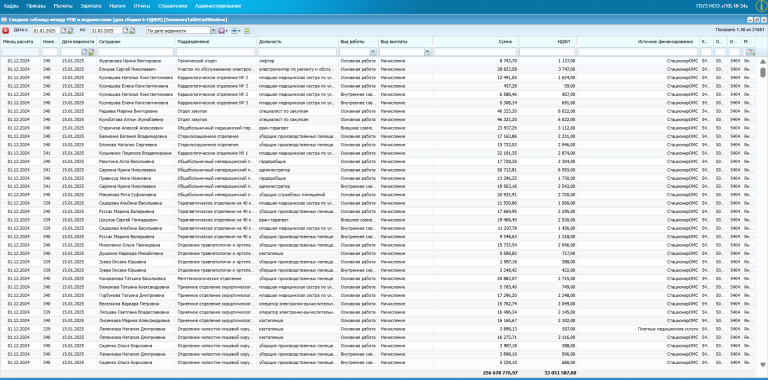Open the 'Администрирование' menu

[218, 6]
